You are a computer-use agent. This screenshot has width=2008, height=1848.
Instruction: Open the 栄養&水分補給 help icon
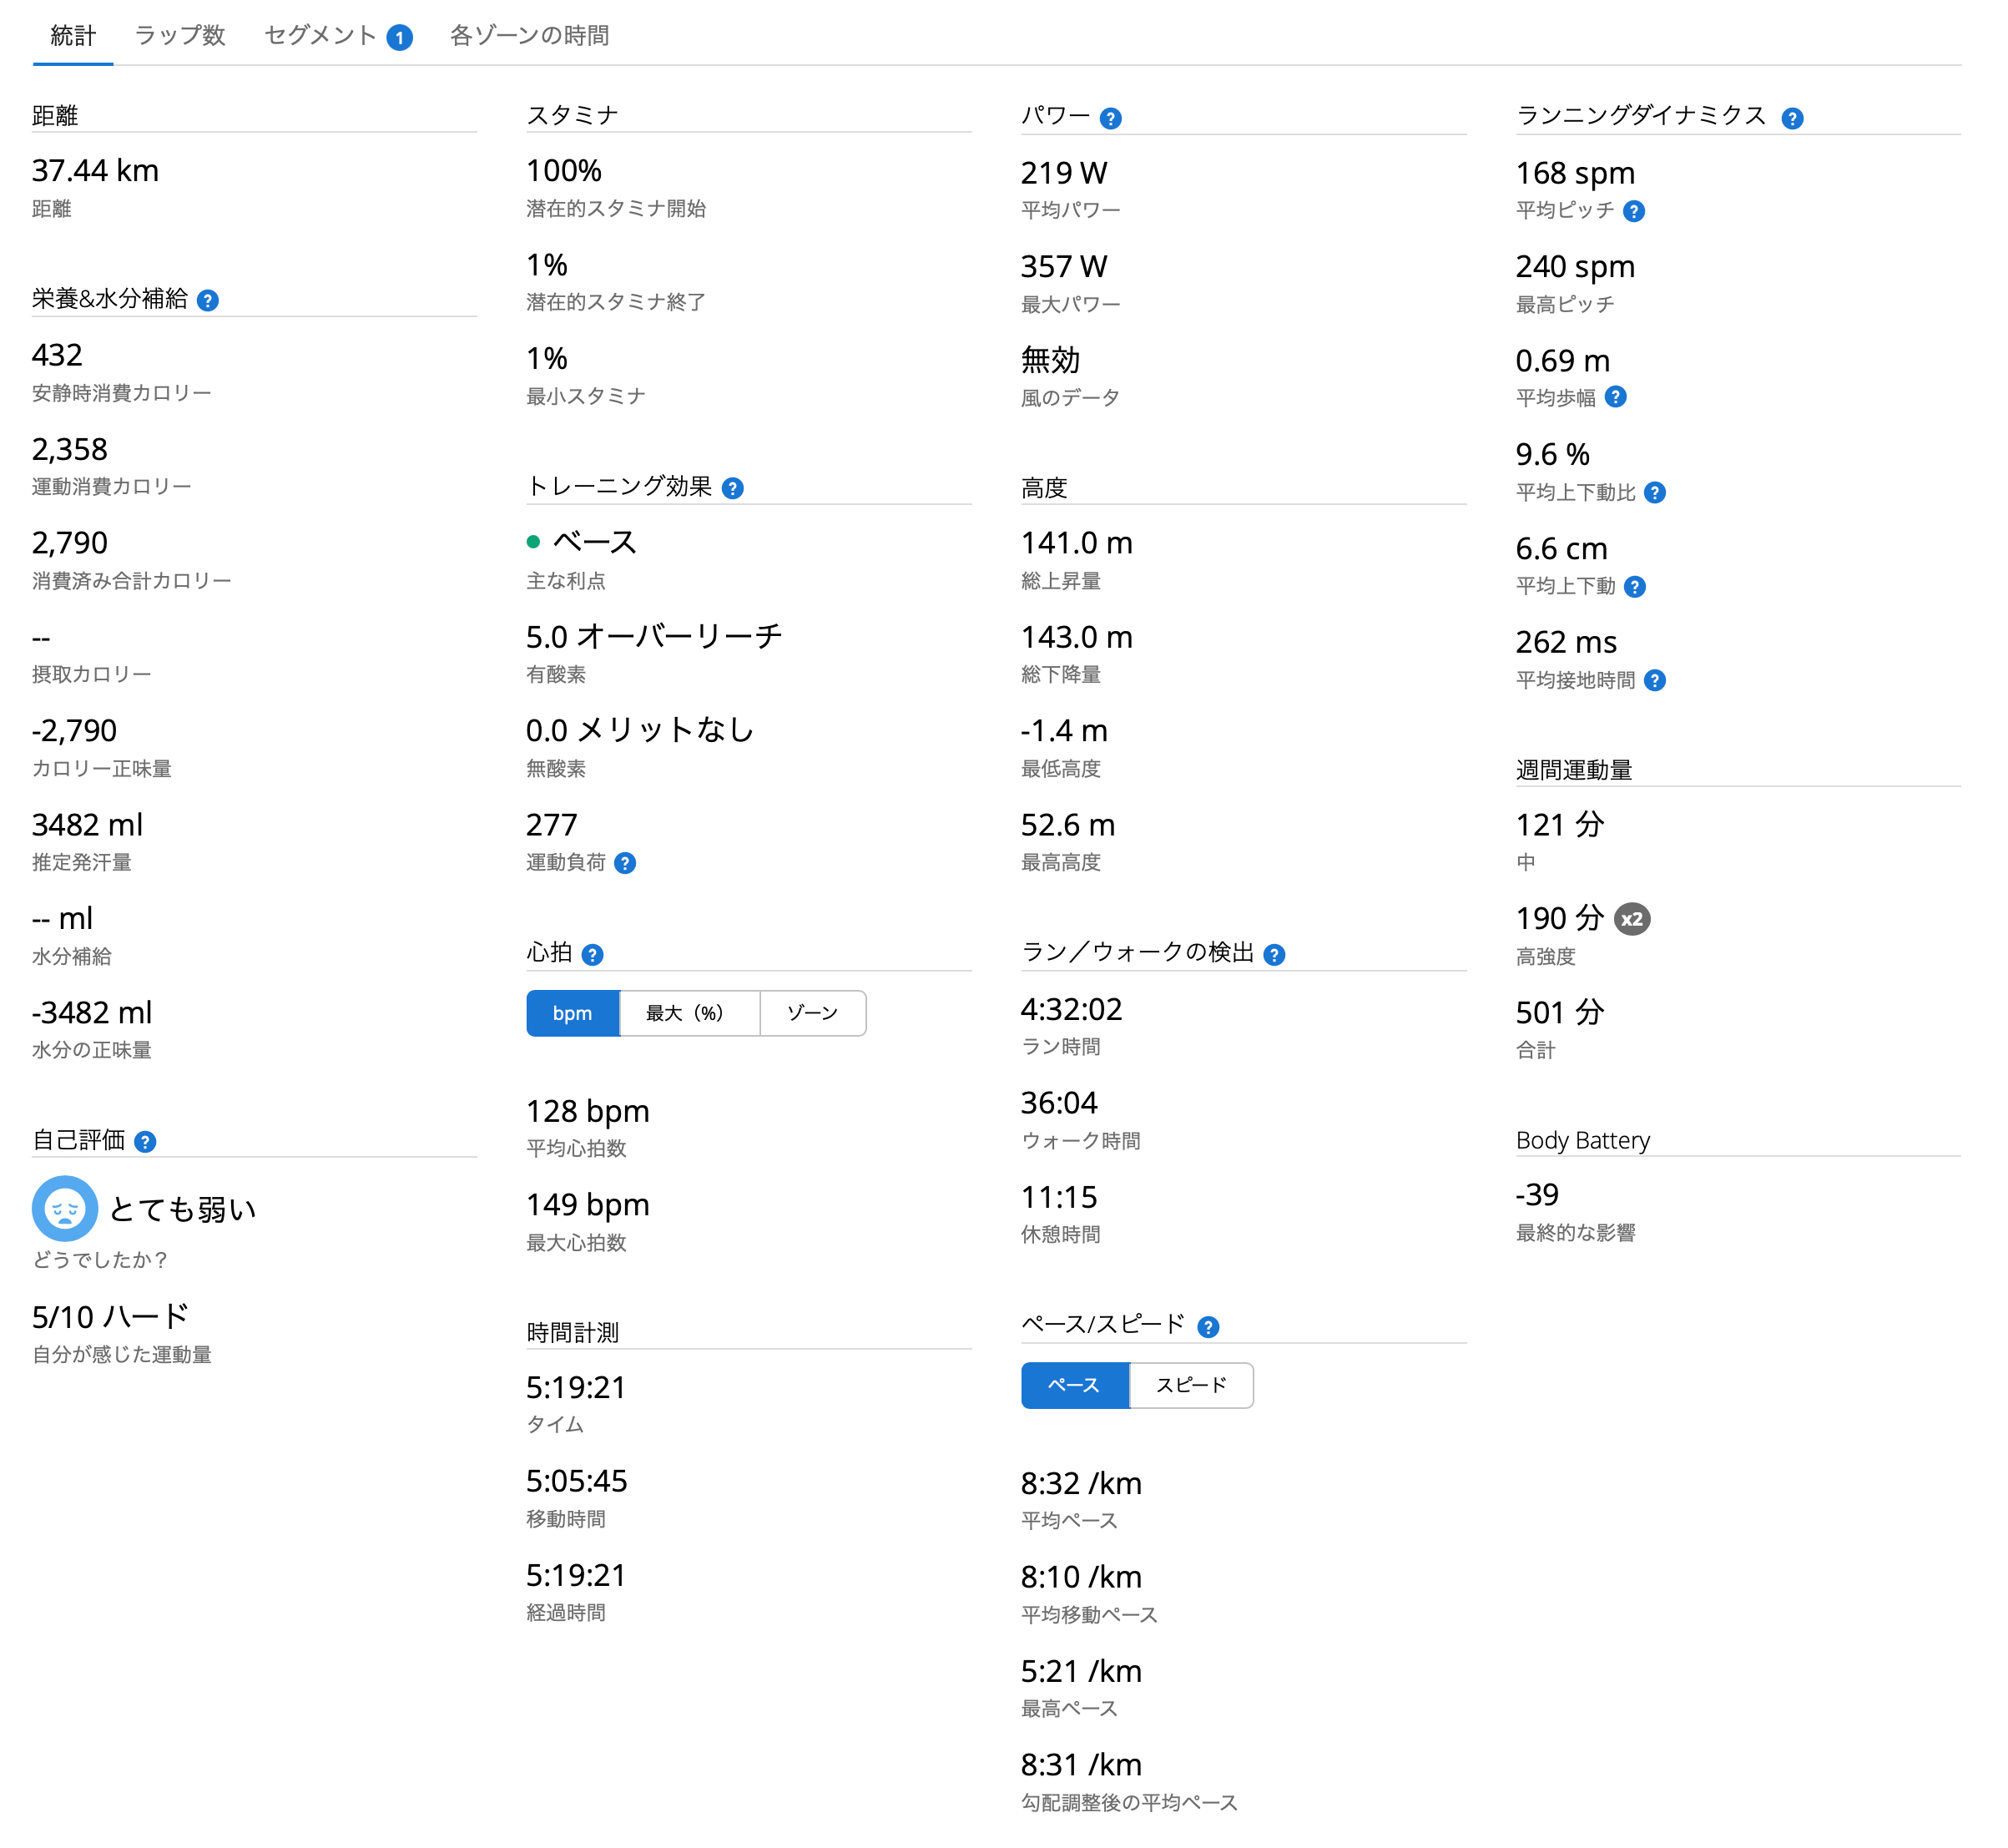pyautogui.click(x=208, y=300)
